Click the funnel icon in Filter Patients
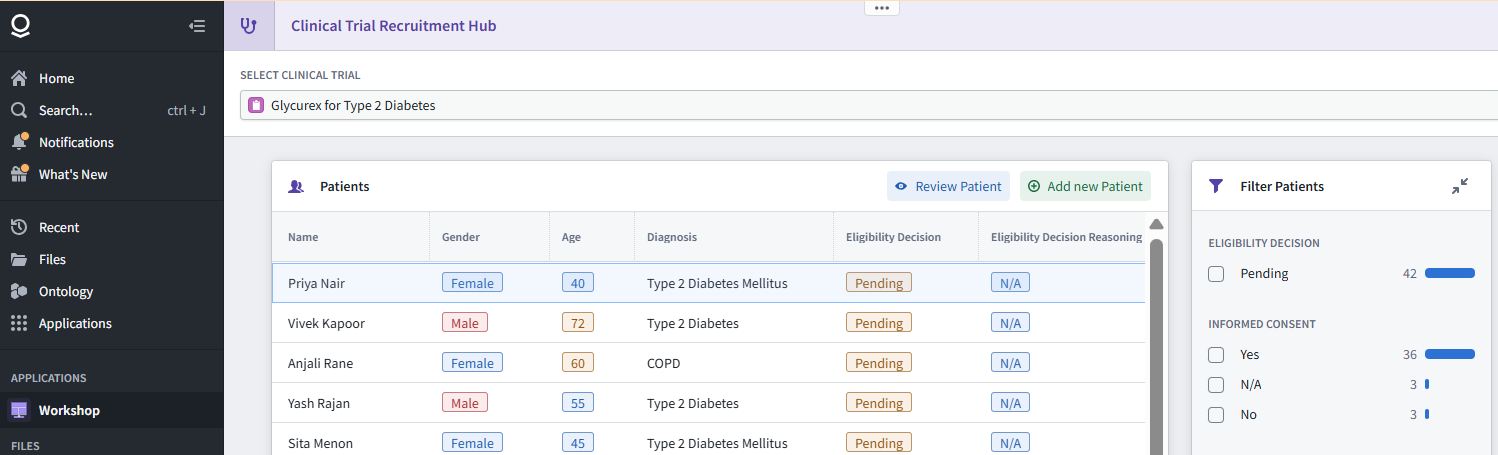 (x=1216, y=186)
